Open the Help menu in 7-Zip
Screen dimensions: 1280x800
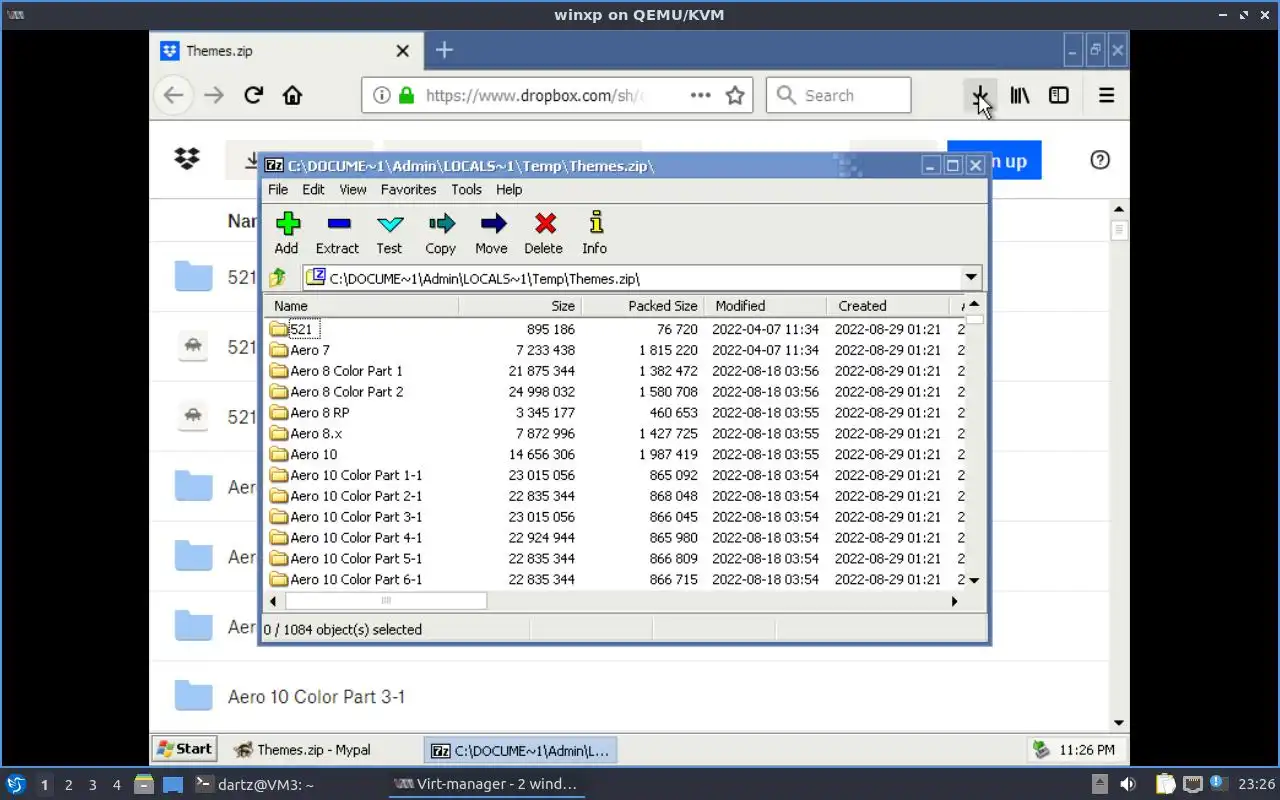509,189
